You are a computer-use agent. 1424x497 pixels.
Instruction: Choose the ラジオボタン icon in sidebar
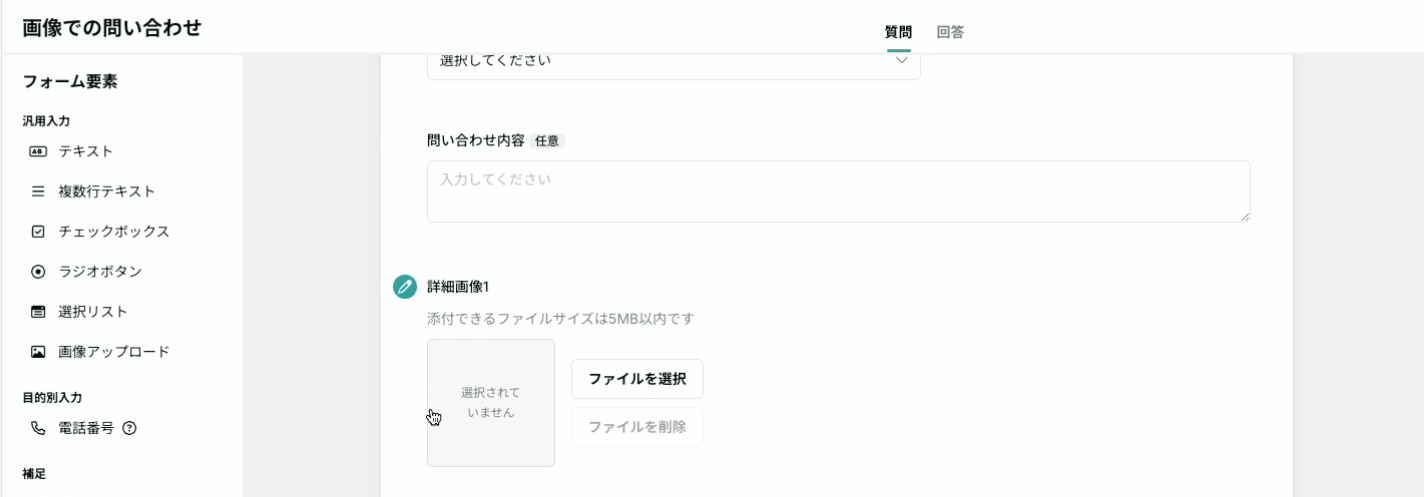click(38, 271)
